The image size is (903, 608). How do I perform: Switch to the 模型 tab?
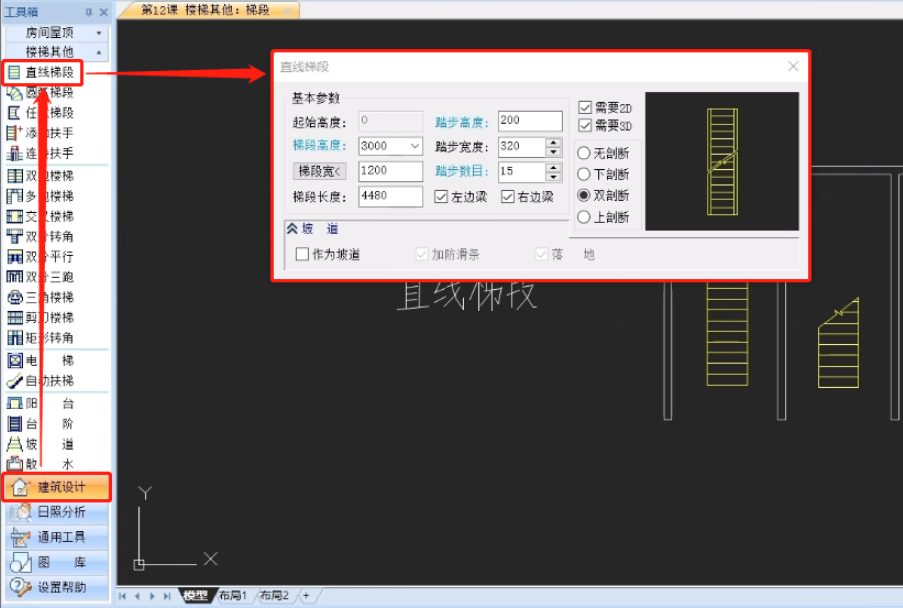coord(195,595)
